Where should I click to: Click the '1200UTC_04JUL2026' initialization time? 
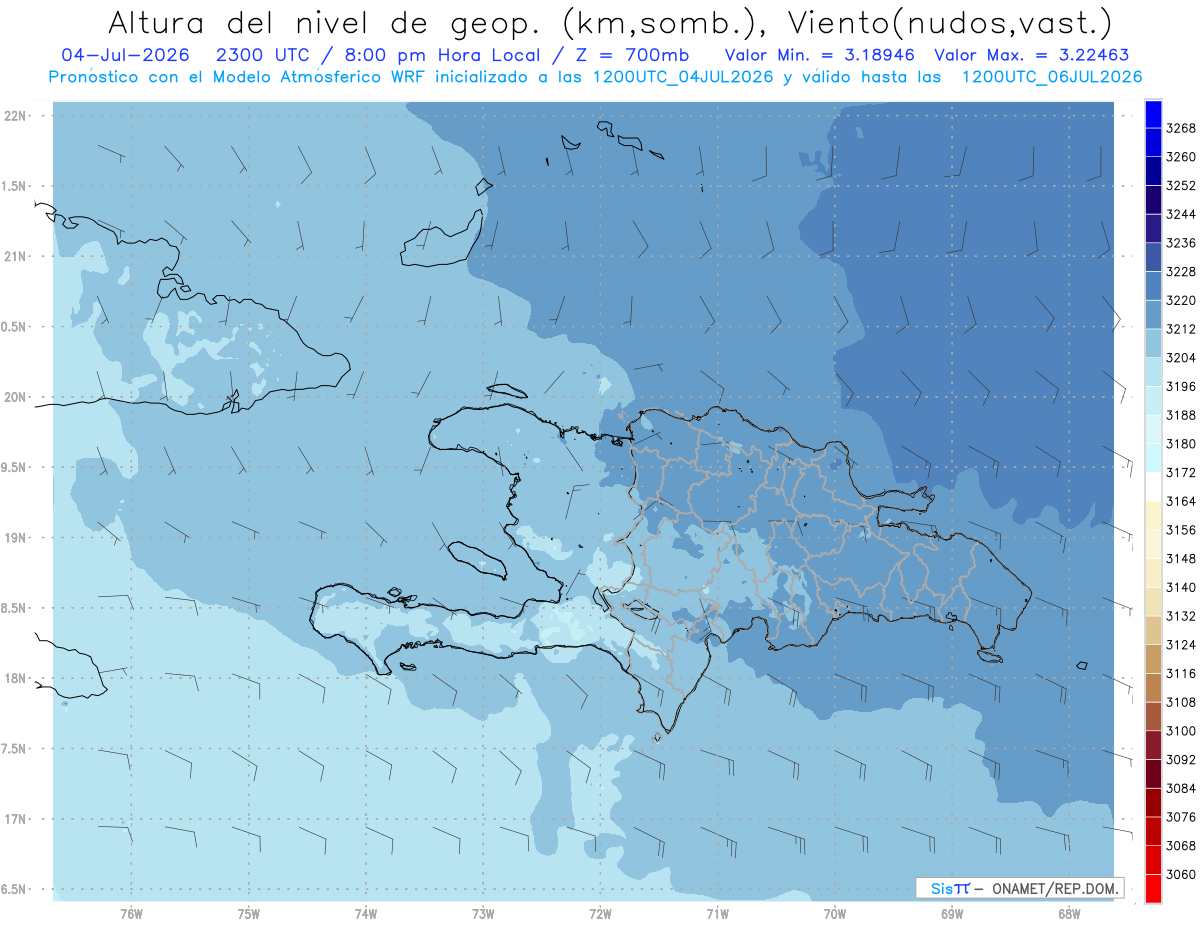pyautogui.click(x=683, y=77)
